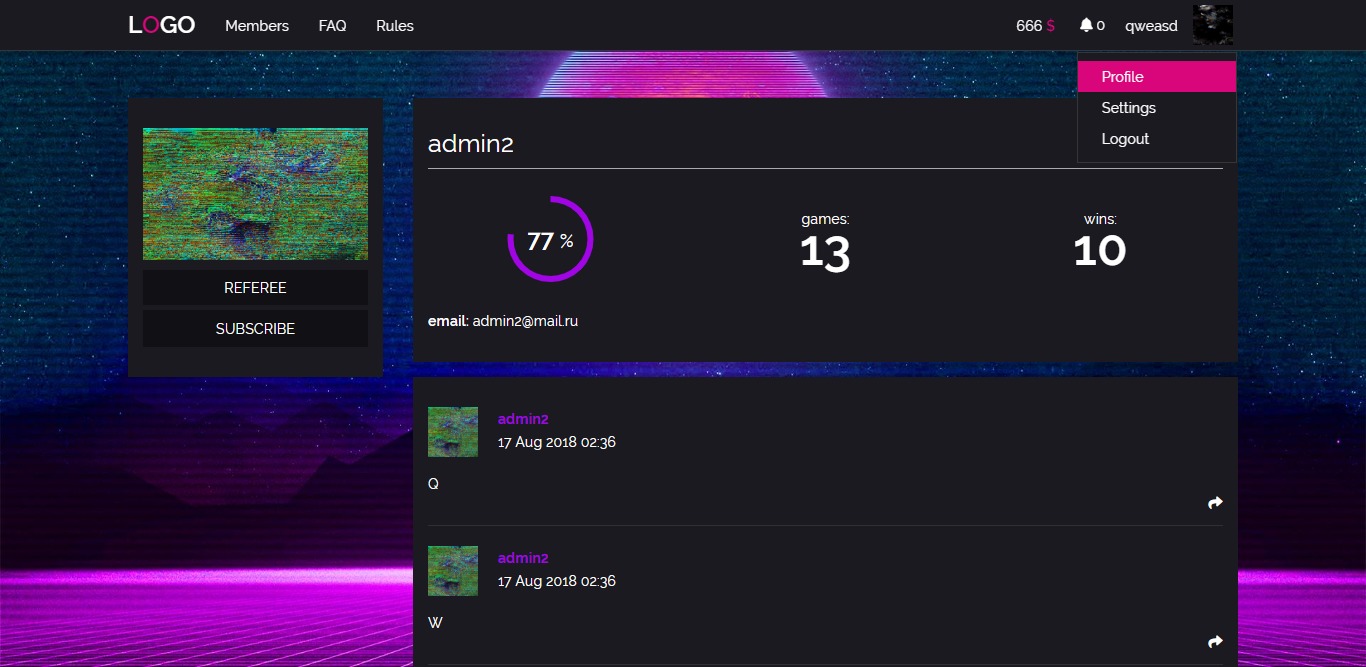
Task: Open the FAQ page
Action: 332,26
